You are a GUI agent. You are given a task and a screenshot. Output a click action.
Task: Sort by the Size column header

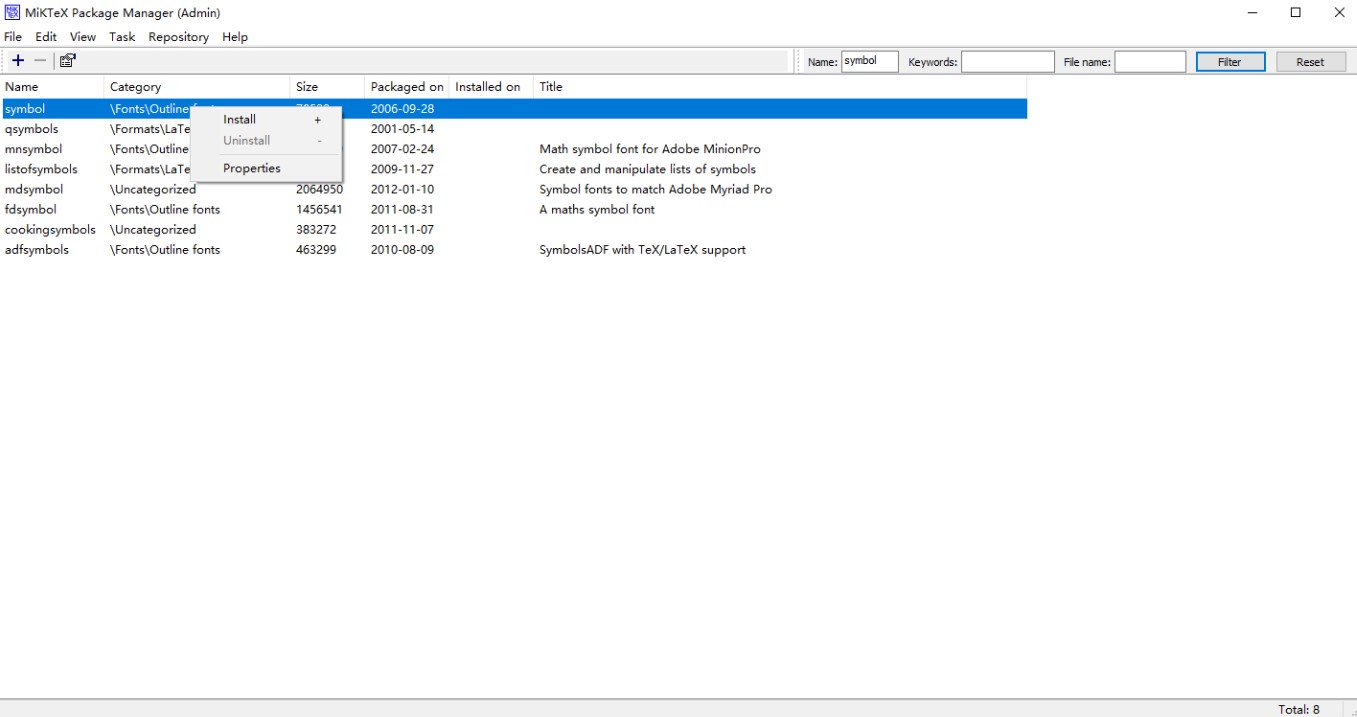pos(327,87)
